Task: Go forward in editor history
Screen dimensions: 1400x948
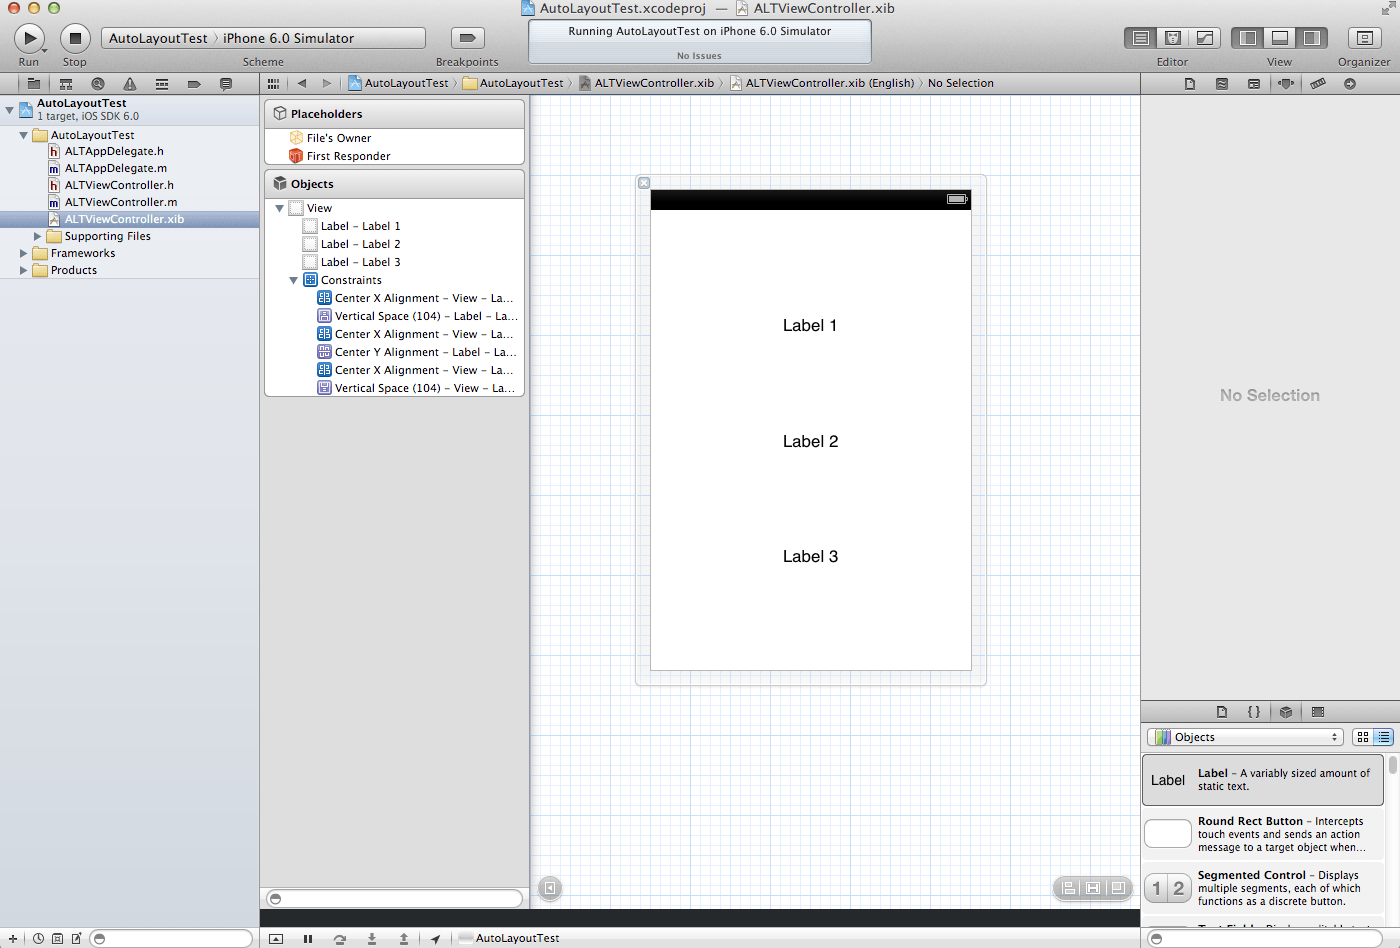Action: pos(327,84)
